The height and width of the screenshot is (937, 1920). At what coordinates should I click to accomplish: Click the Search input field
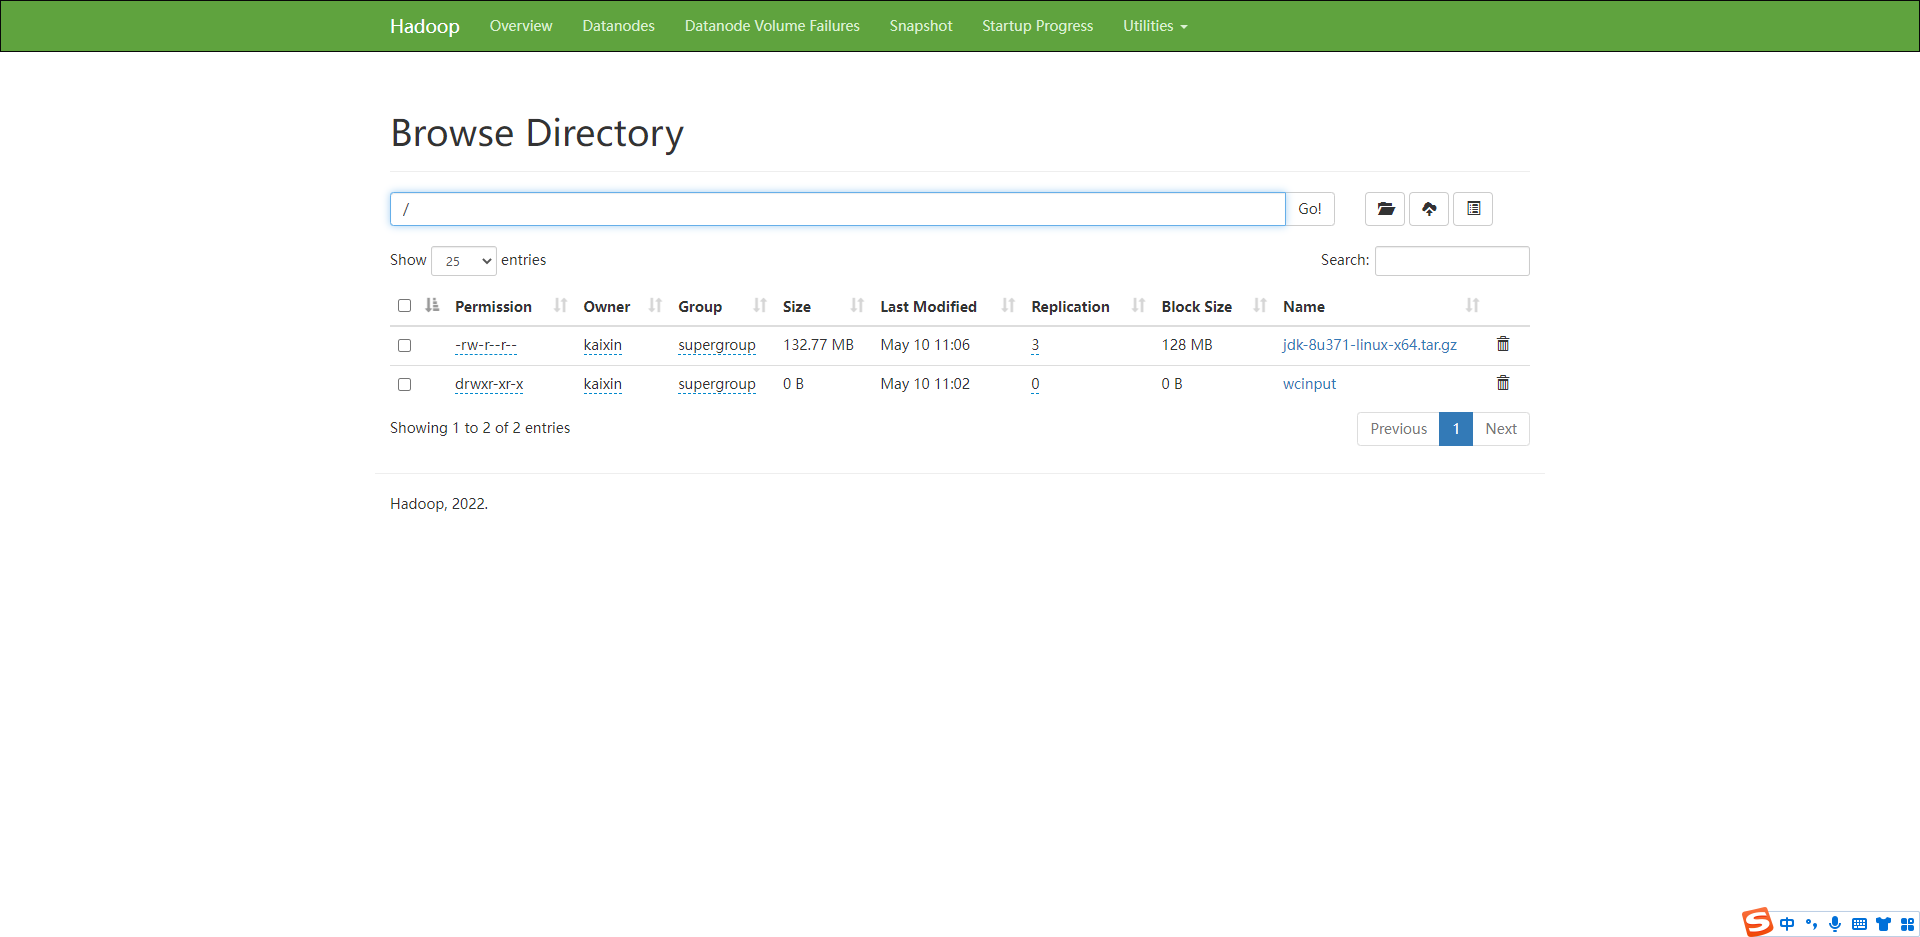pyautogui.click(x=1452, y=261)
